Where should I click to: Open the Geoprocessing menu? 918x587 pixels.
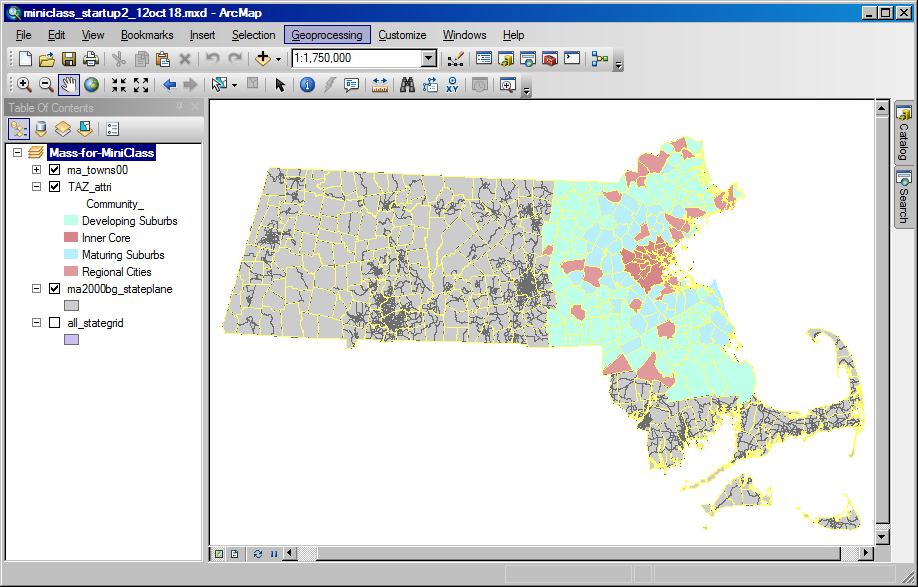click(x=327, y=35)
